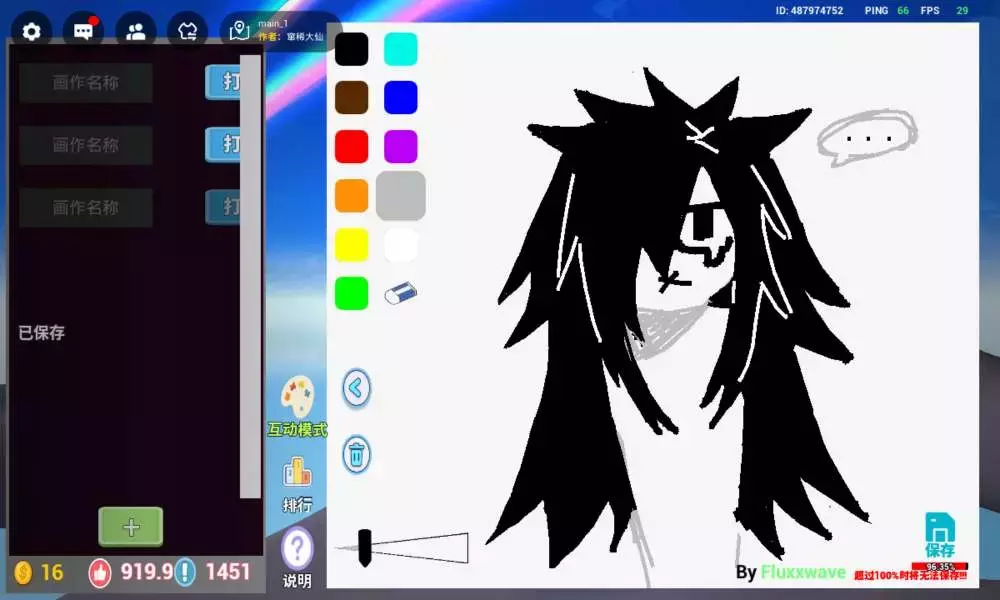Pick the red color swatch
Image resolution: width=1000 pixels, height=600 pixels.
tap(351, 147)
